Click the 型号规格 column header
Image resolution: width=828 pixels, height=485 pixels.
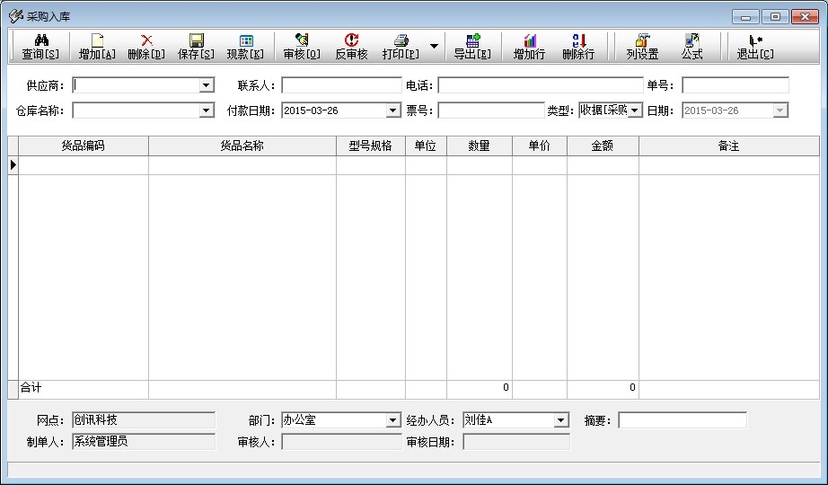pyautogui.click(x=371, y=146)
